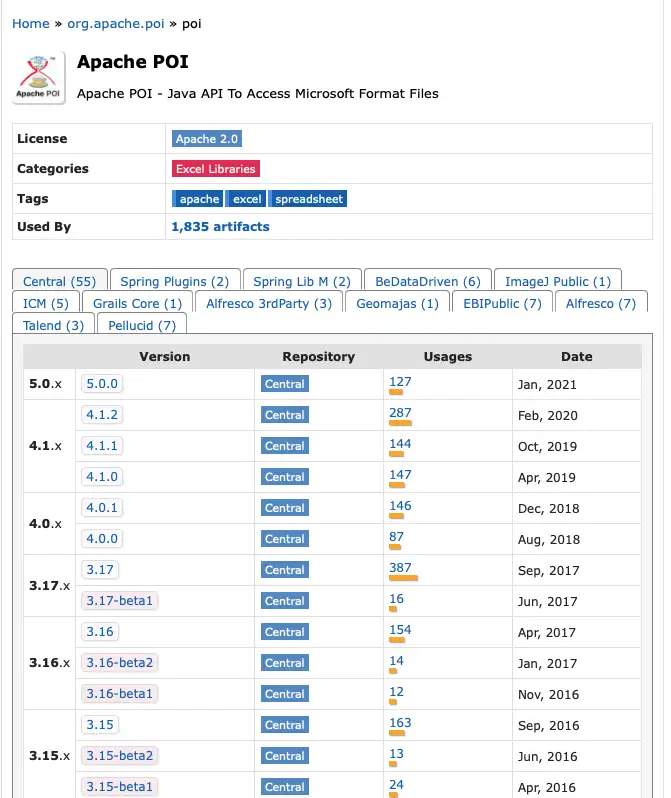This screenshot has height=798, width=671.
Task: Switch to the Pellucid (7) tab
Action: pyautogui.click(x=142, y=325)
